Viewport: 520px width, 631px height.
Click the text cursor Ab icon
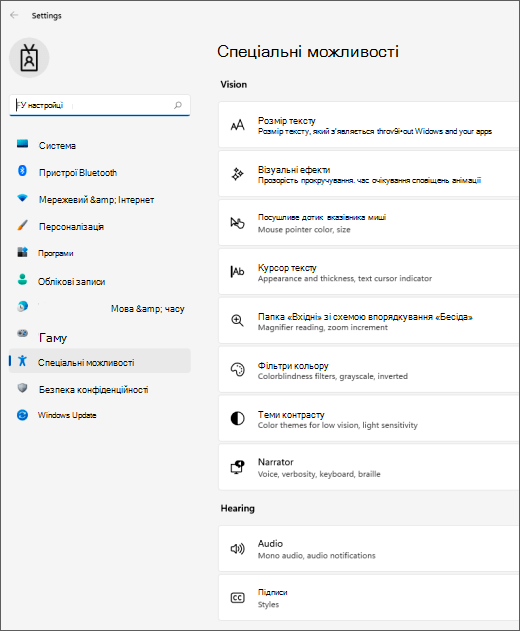click(237, 272)
